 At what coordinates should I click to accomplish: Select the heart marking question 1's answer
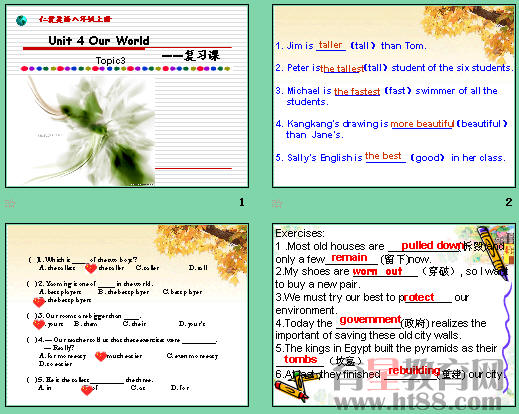91,268
